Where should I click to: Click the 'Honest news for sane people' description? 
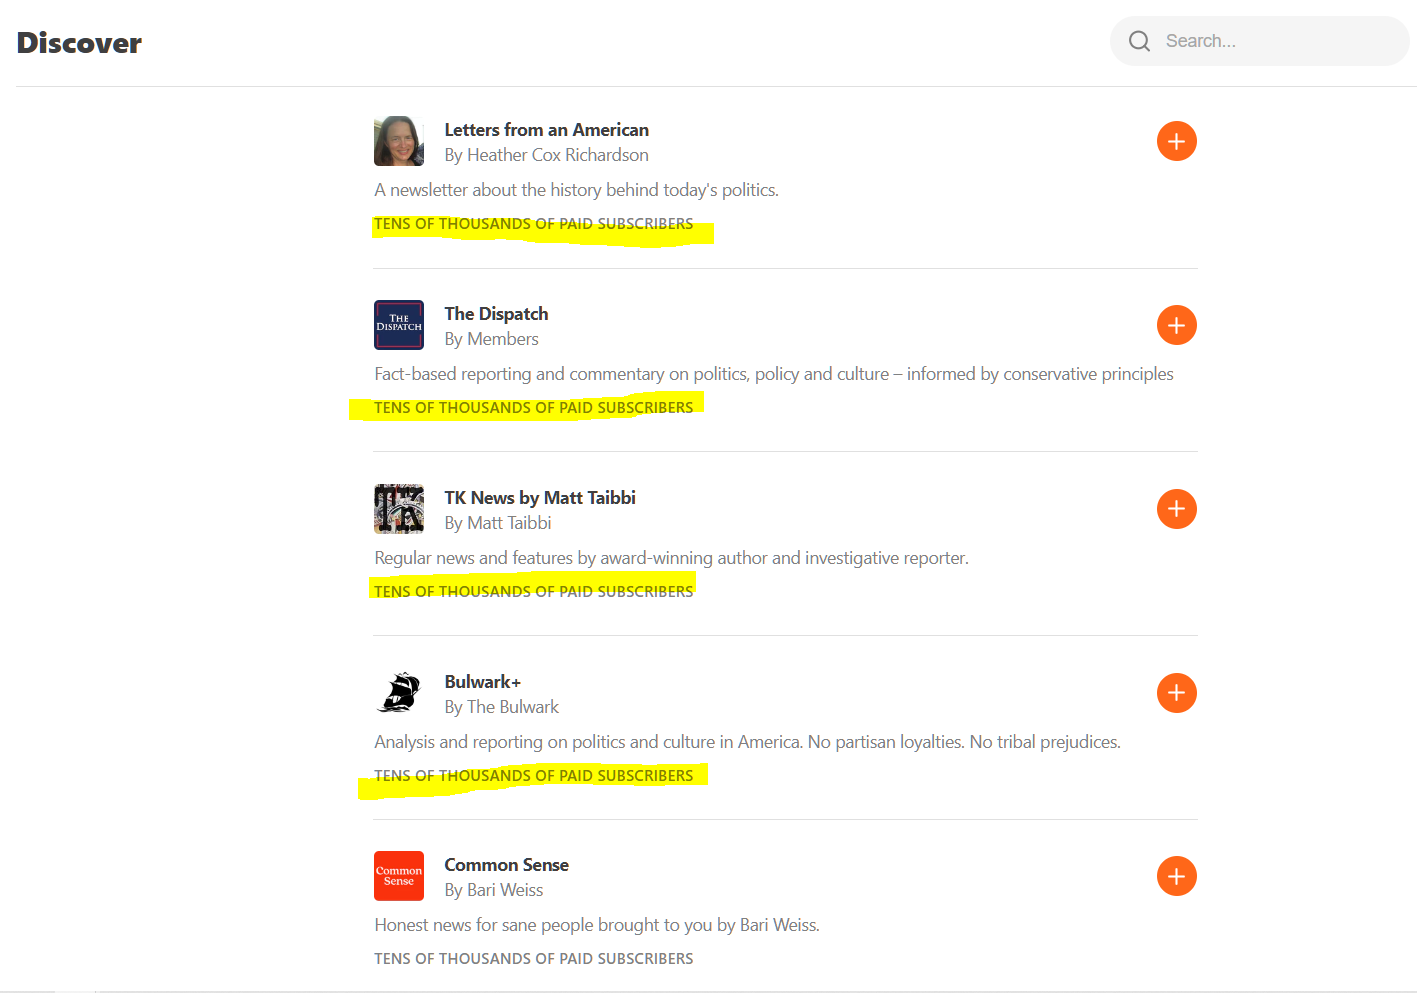[597, 925]
